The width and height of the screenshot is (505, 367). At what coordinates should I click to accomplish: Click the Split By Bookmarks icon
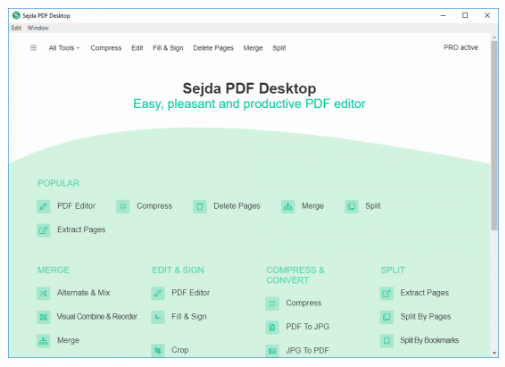pos(387,341)
